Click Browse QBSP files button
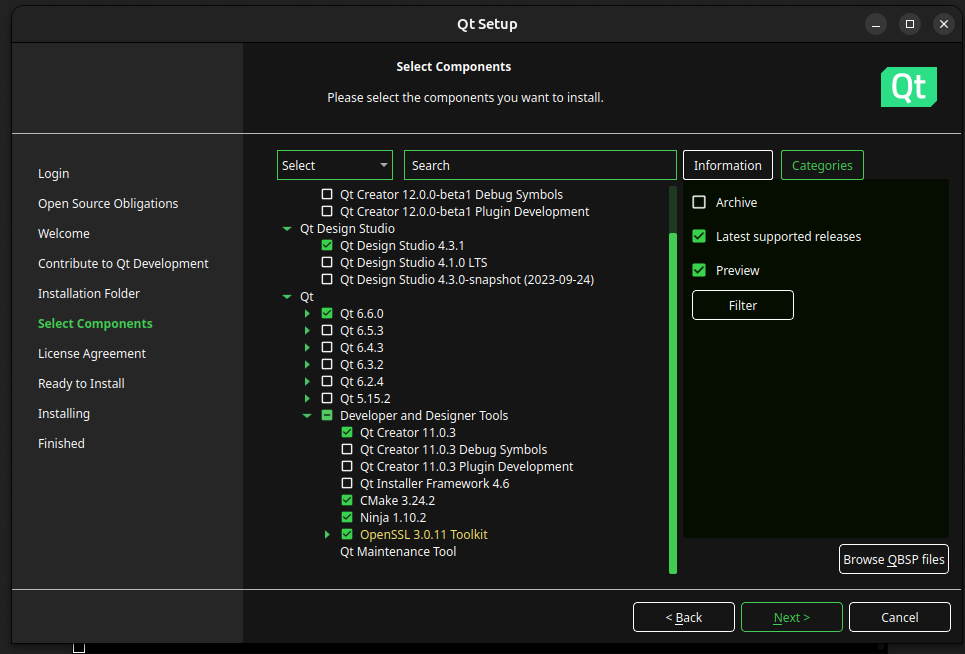Image resolution: width=965 pixels, height=654 pixels. pyautogui.click(x=893, y=560)
